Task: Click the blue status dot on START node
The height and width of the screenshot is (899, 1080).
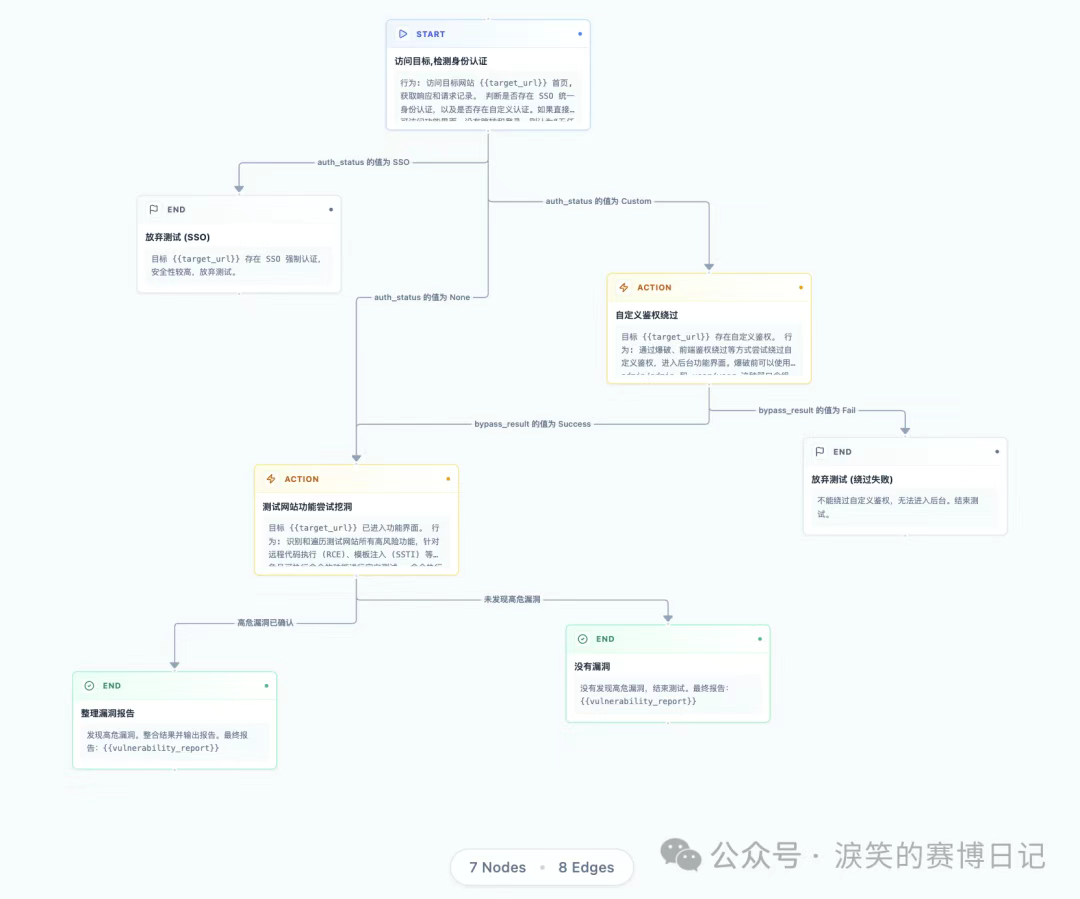Action: coord(580,34)
